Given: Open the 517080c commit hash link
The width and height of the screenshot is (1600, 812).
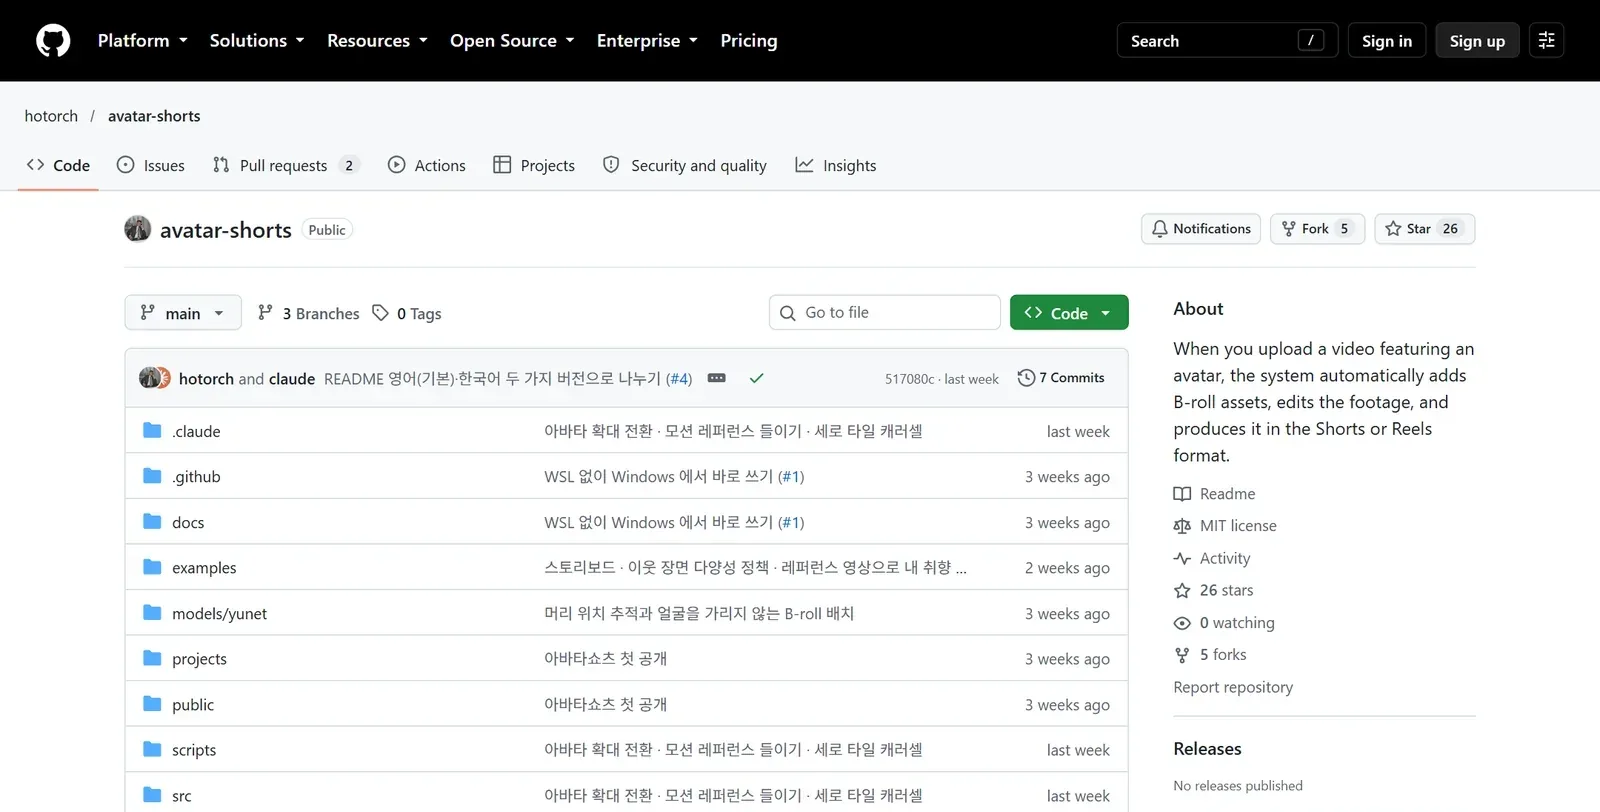Looking at the screenshot, I should 909,379.
